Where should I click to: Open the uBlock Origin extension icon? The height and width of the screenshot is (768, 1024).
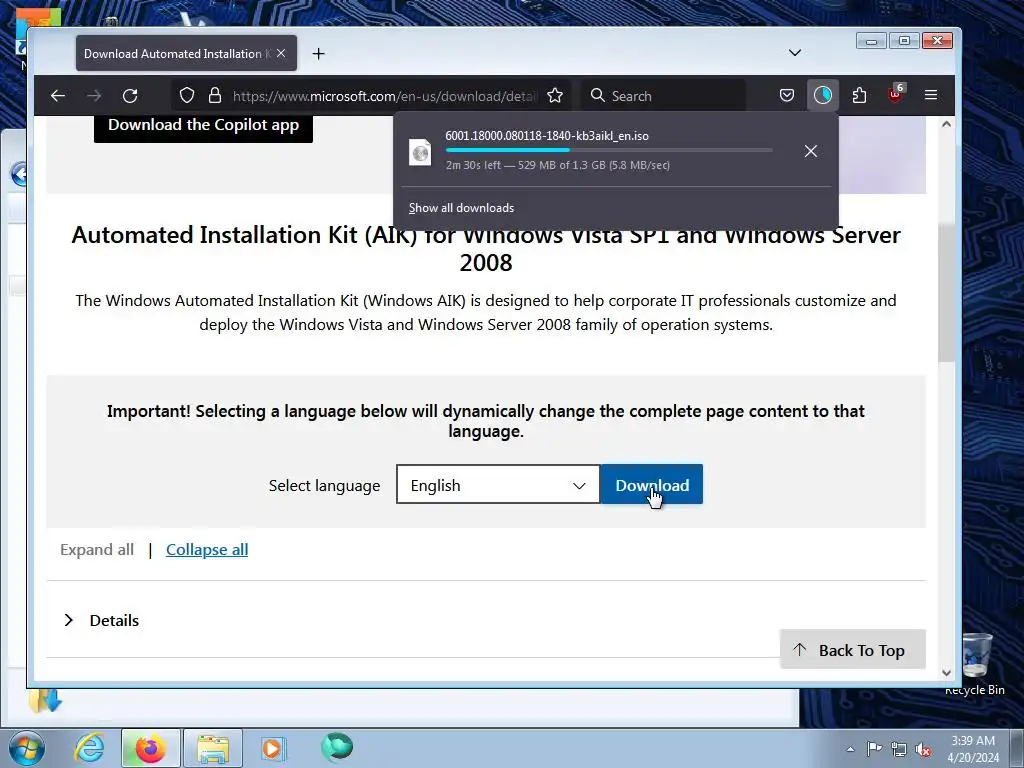[895, 96]
